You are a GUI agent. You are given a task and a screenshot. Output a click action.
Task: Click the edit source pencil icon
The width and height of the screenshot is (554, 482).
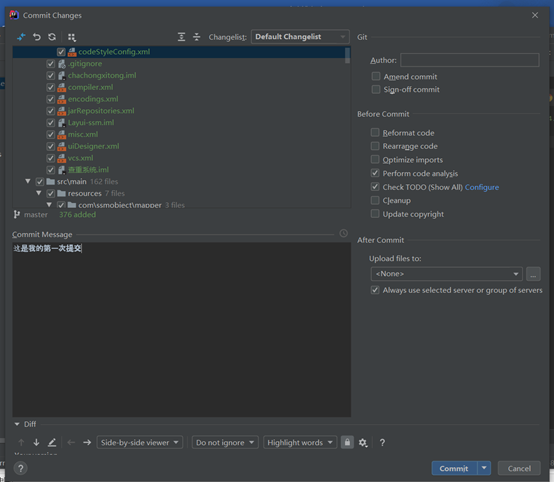click(52, 442)
